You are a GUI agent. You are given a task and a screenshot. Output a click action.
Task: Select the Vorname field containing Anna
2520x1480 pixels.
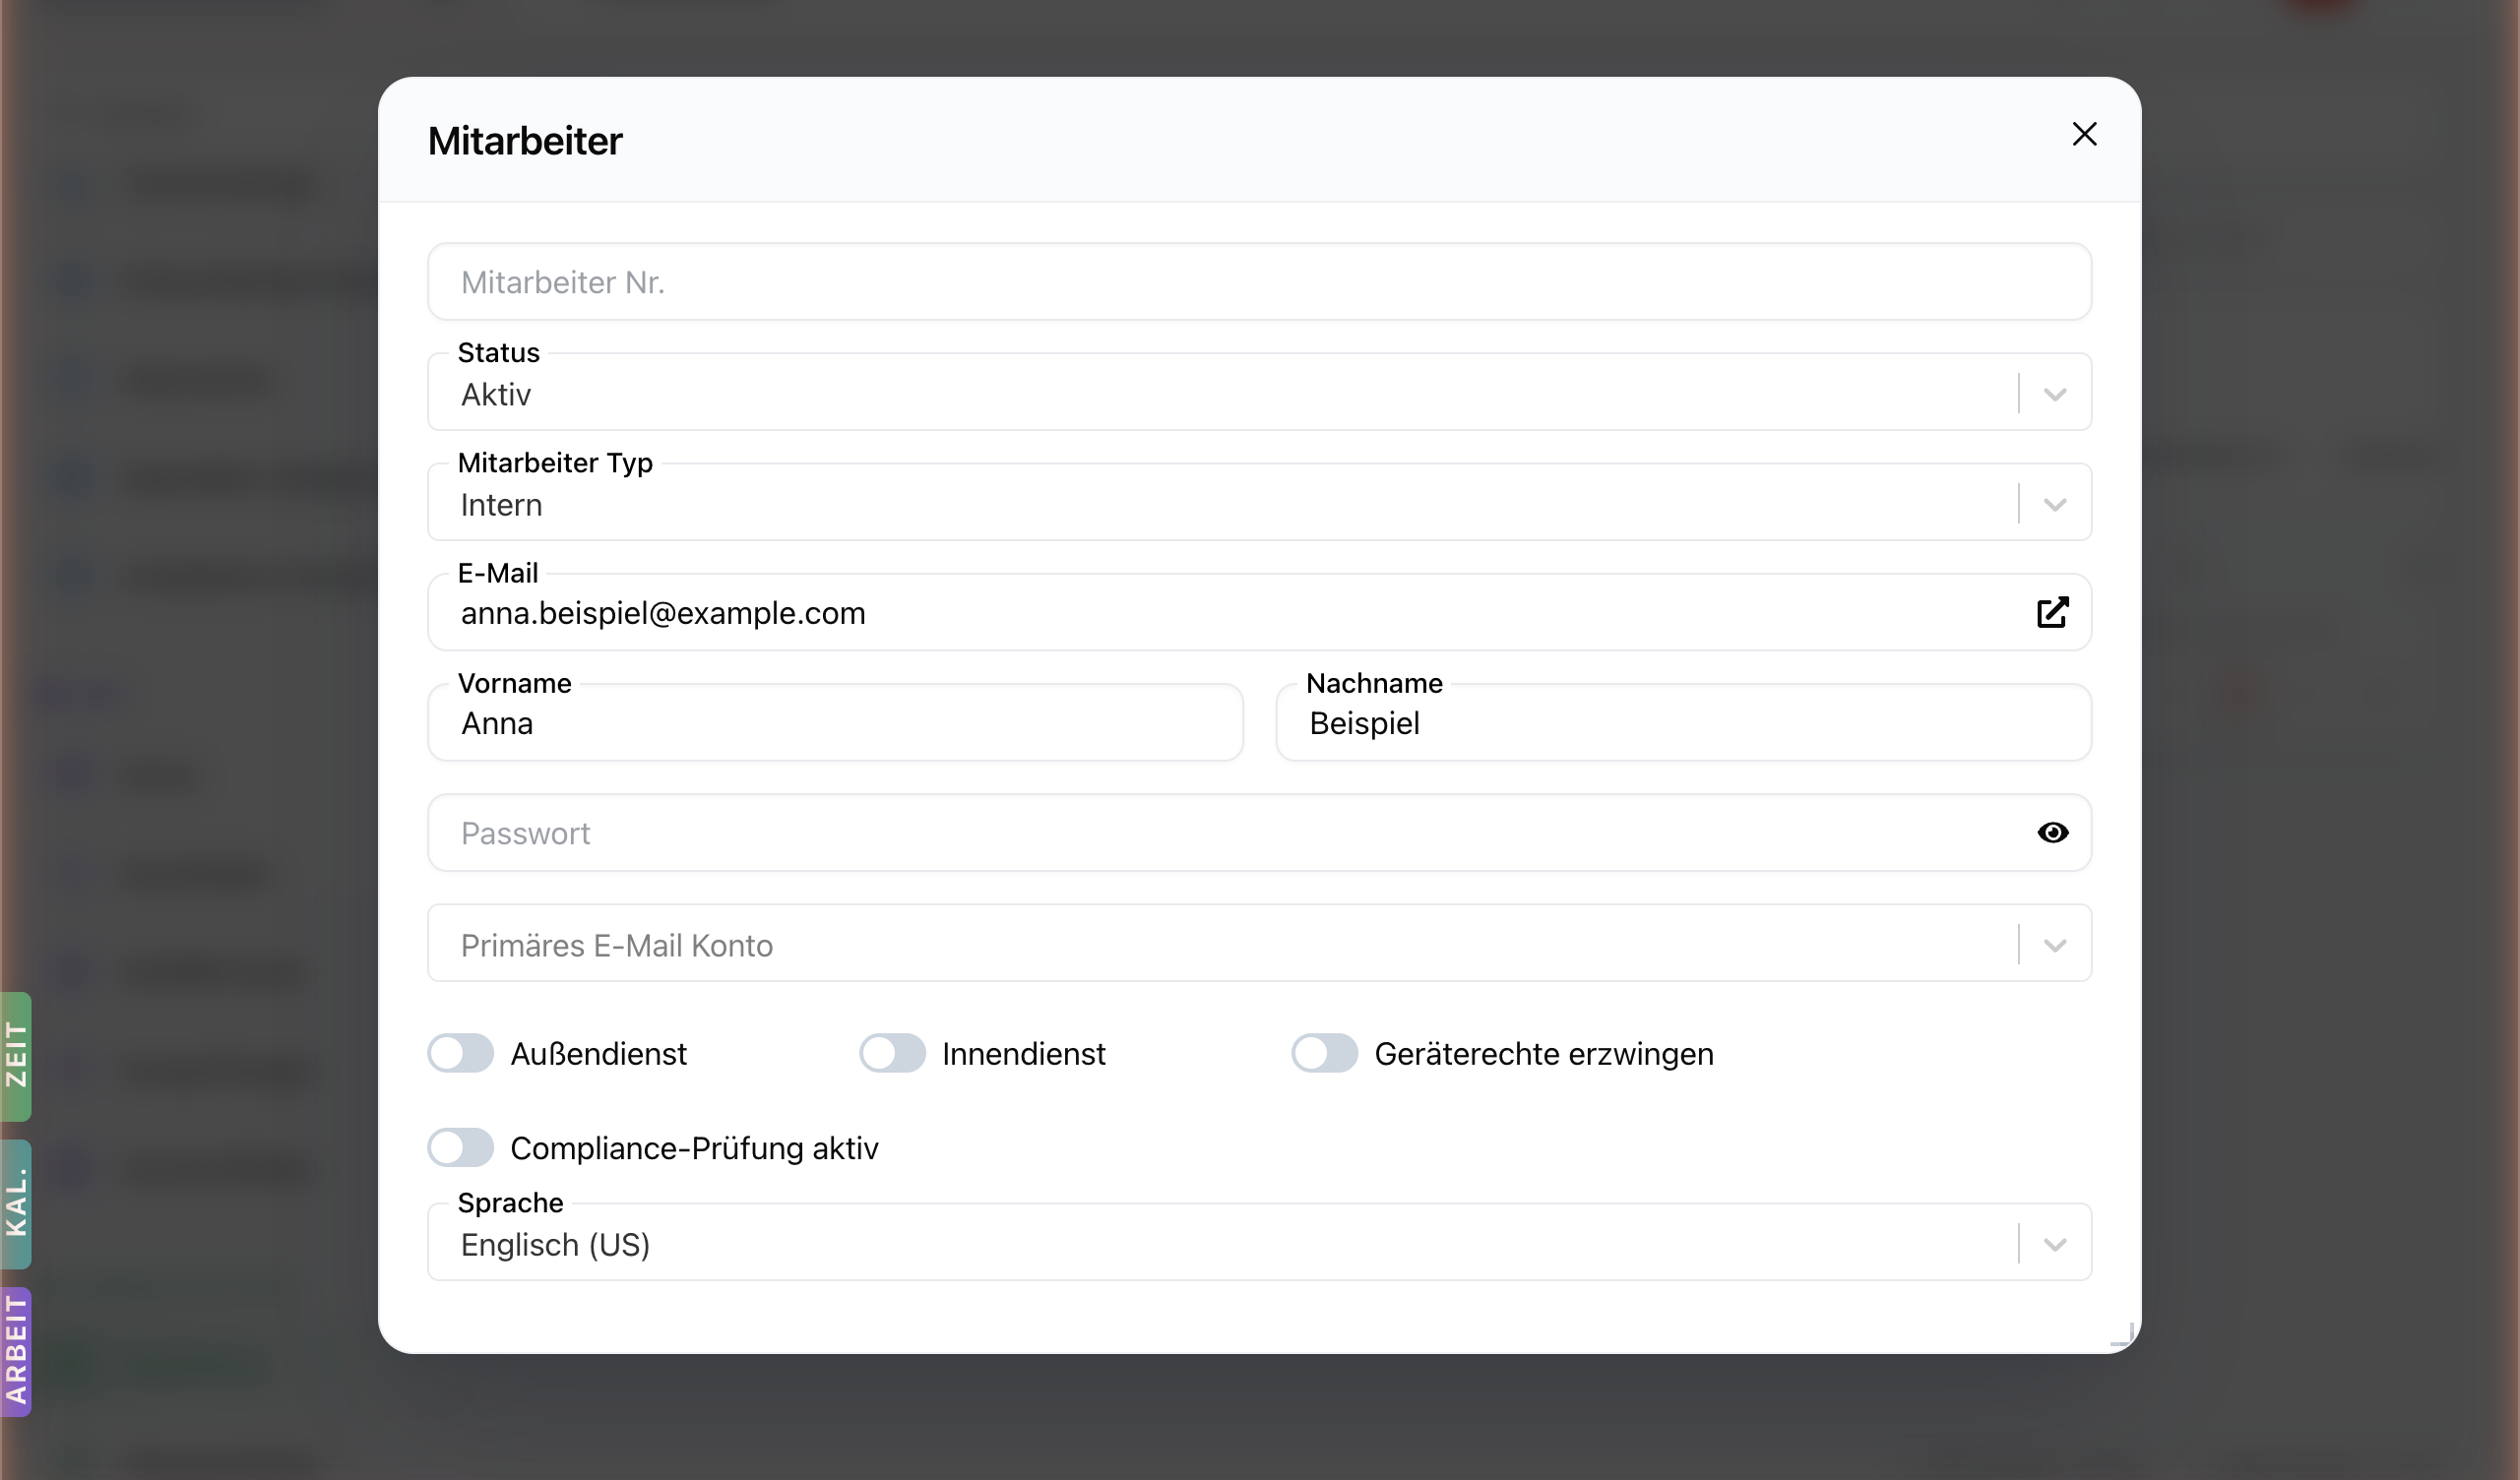pos(835,722)
